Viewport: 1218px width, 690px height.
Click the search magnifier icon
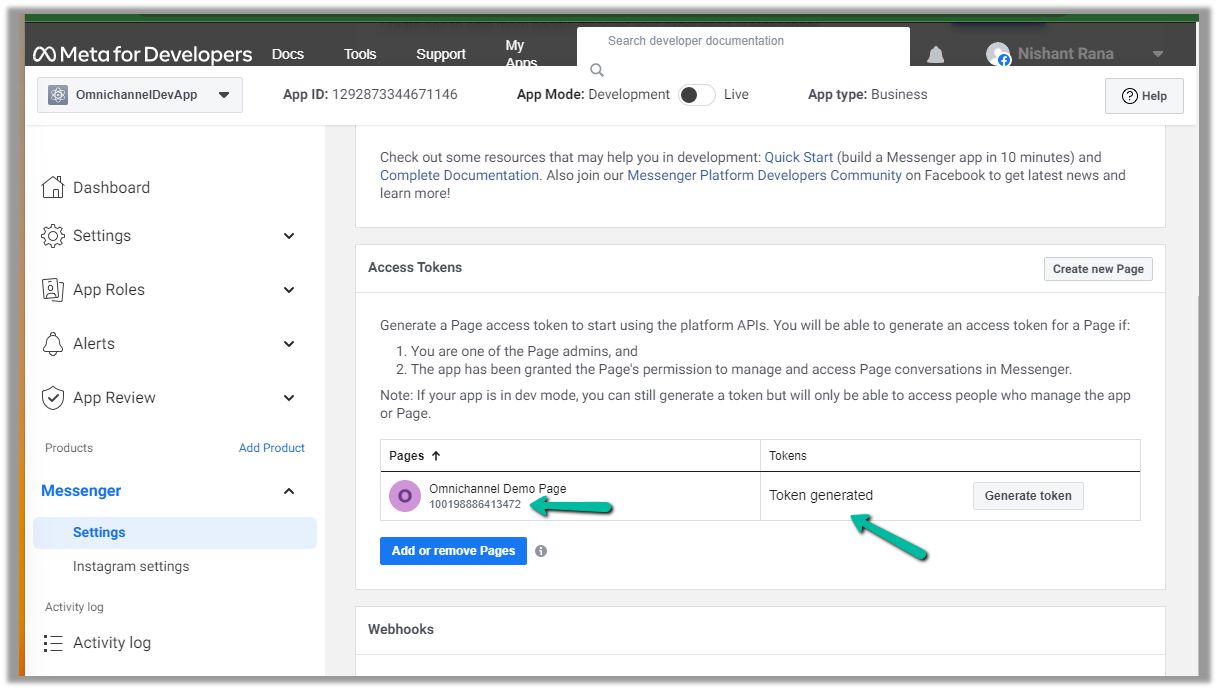597,70
